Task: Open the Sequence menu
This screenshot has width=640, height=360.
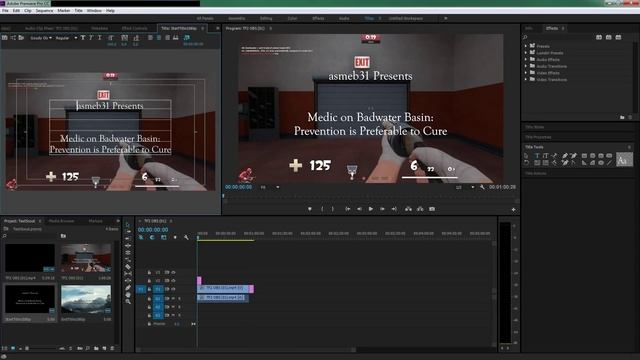Action: (x=44, y=11)
